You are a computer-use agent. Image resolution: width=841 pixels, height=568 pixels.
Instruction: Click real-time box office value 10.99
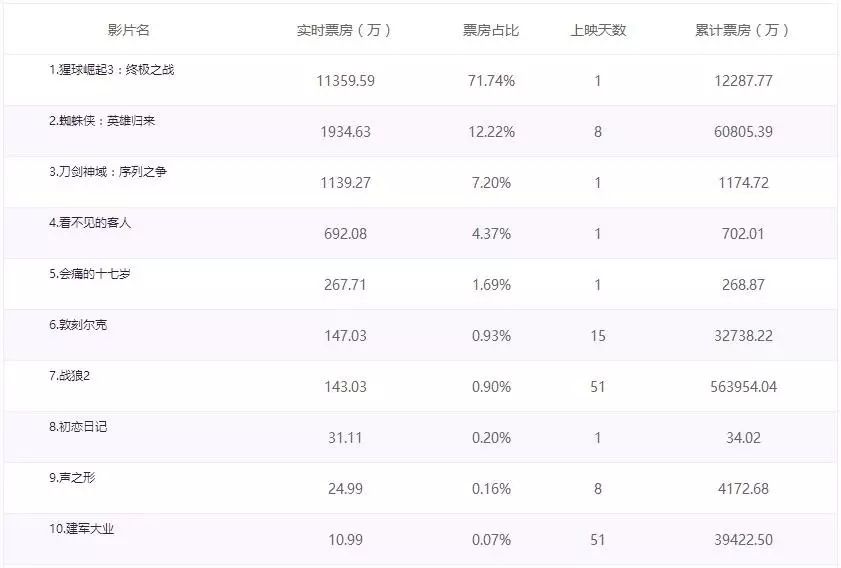coord(345,540)
